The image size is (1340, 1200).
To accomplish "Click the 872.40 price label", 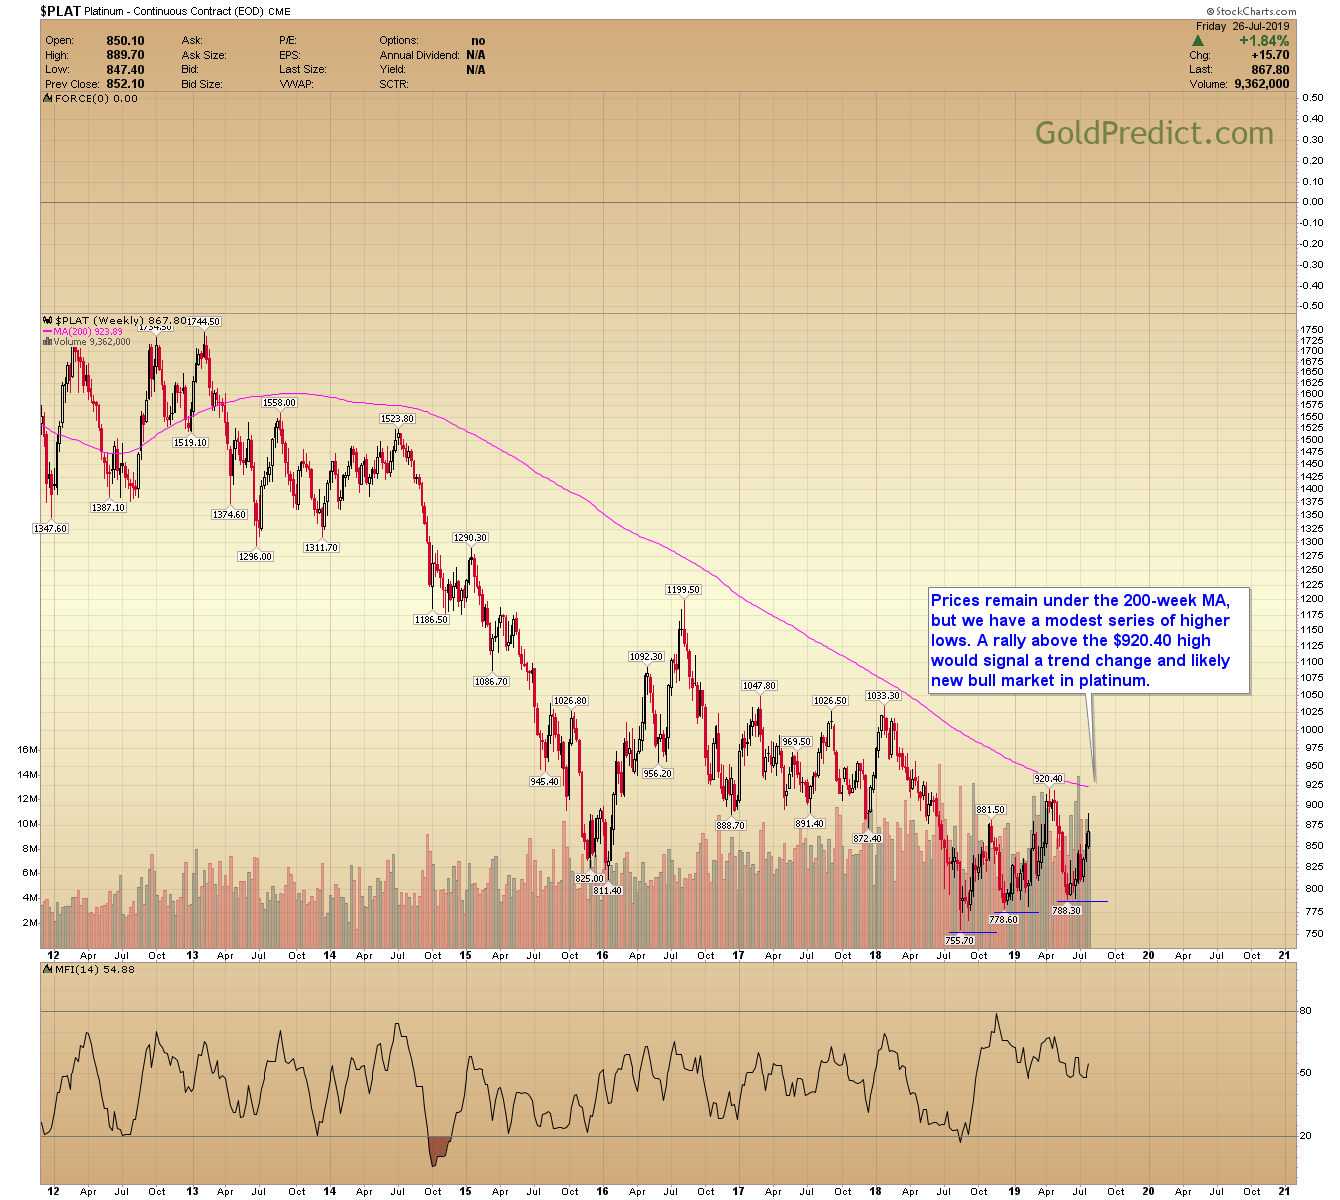I will 867,838.
